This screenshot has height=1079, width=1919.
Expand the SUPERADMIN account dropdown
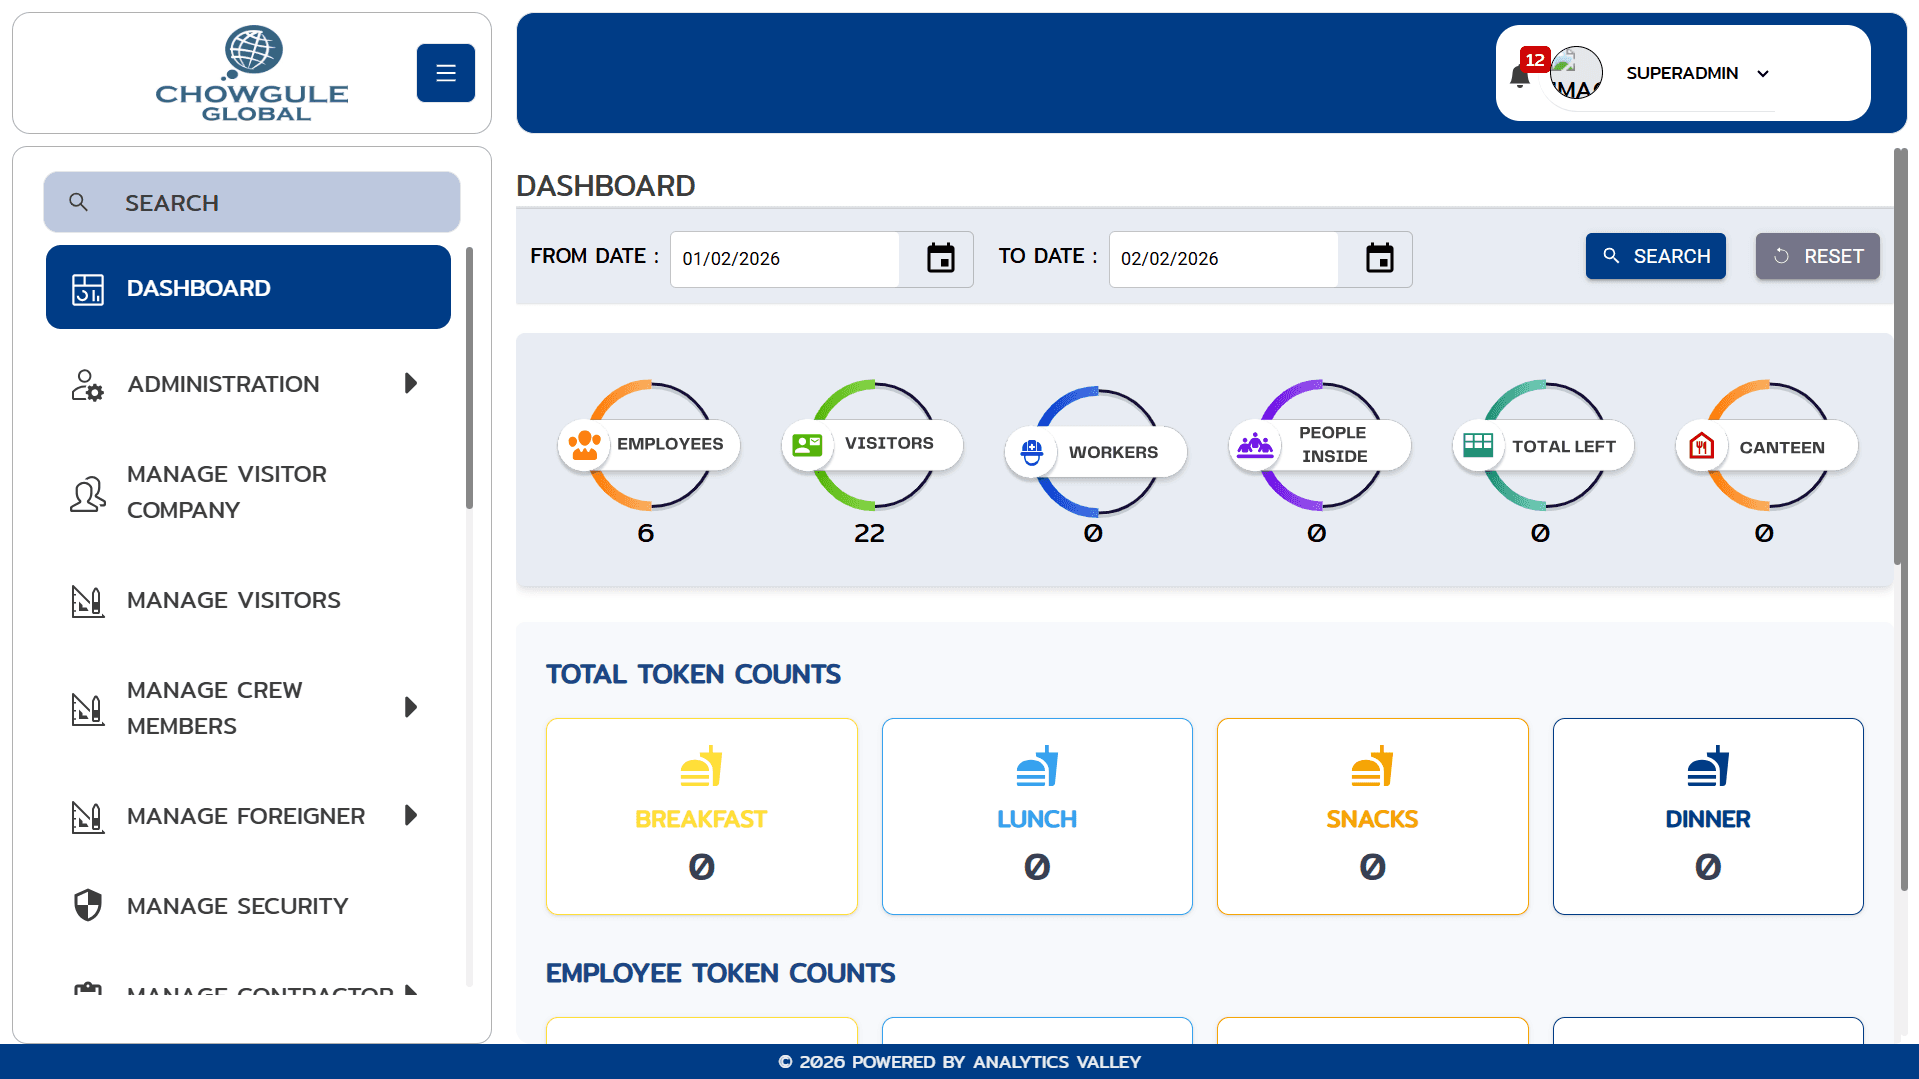click(x=1697, y=73)
